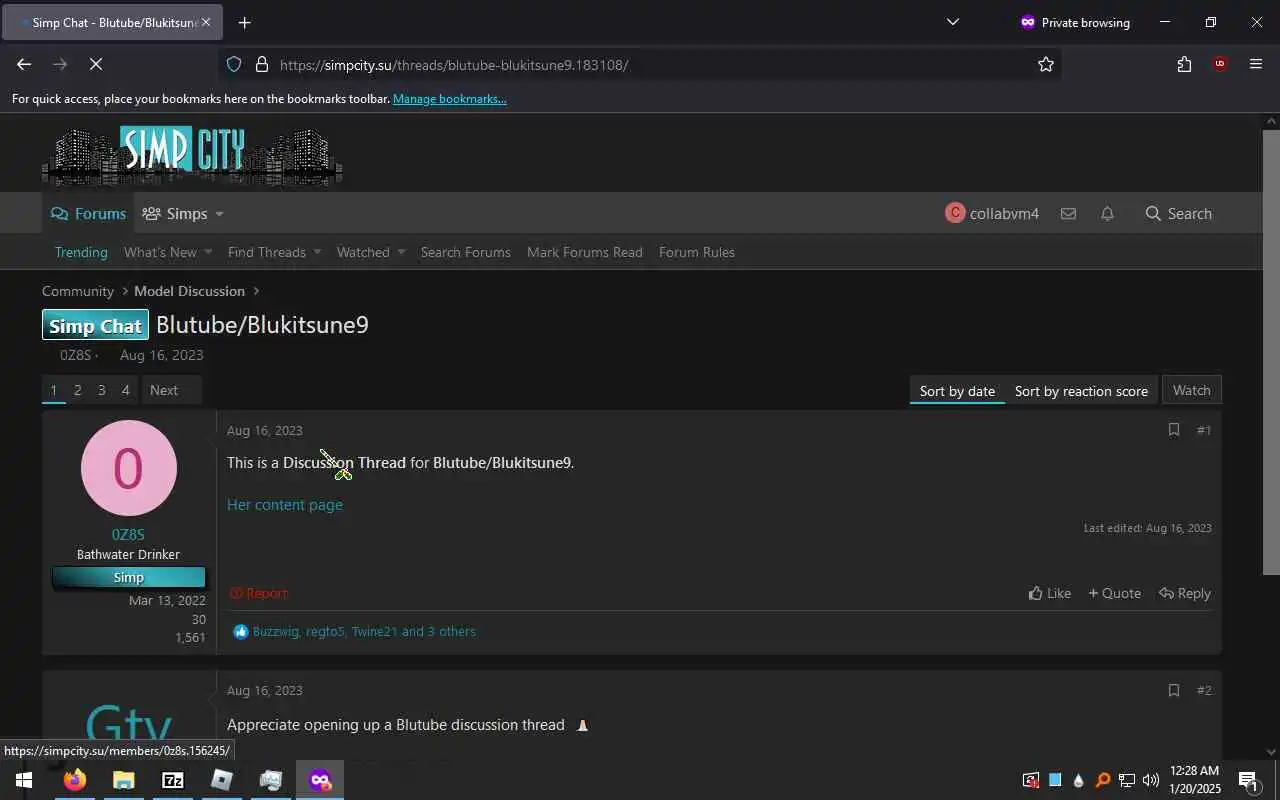1280x800 pixels.
Task: Like post #1
Action: (1050, 593)
